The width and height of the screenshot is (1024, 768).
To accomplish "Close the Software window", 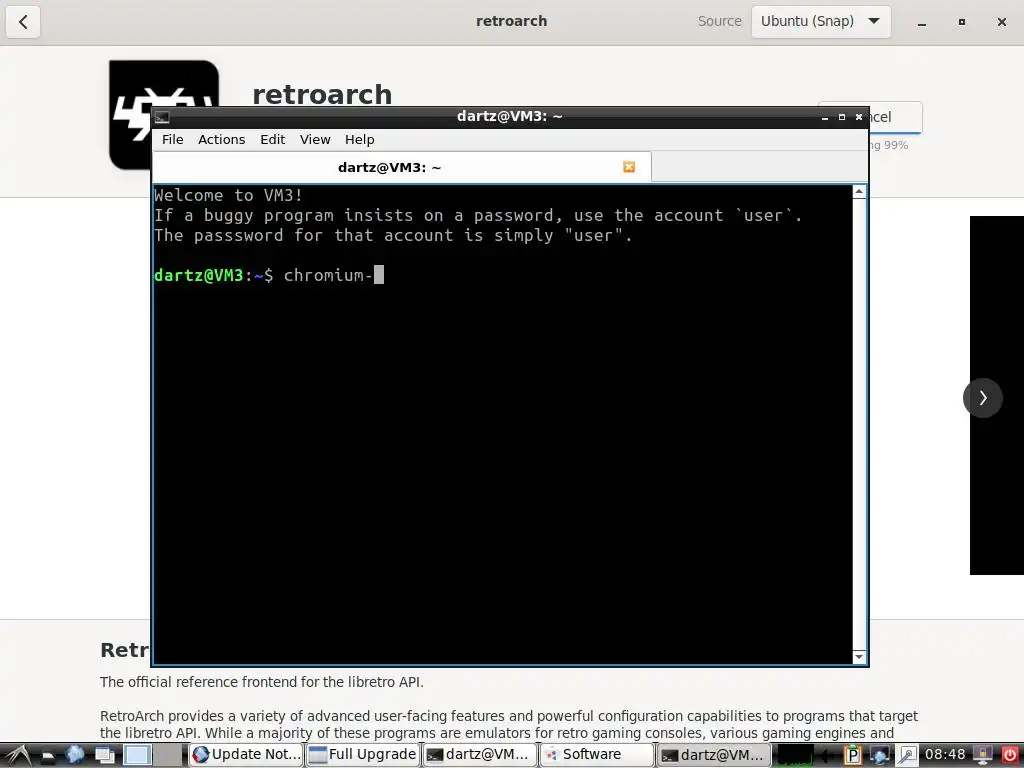I will point(1001,22).
